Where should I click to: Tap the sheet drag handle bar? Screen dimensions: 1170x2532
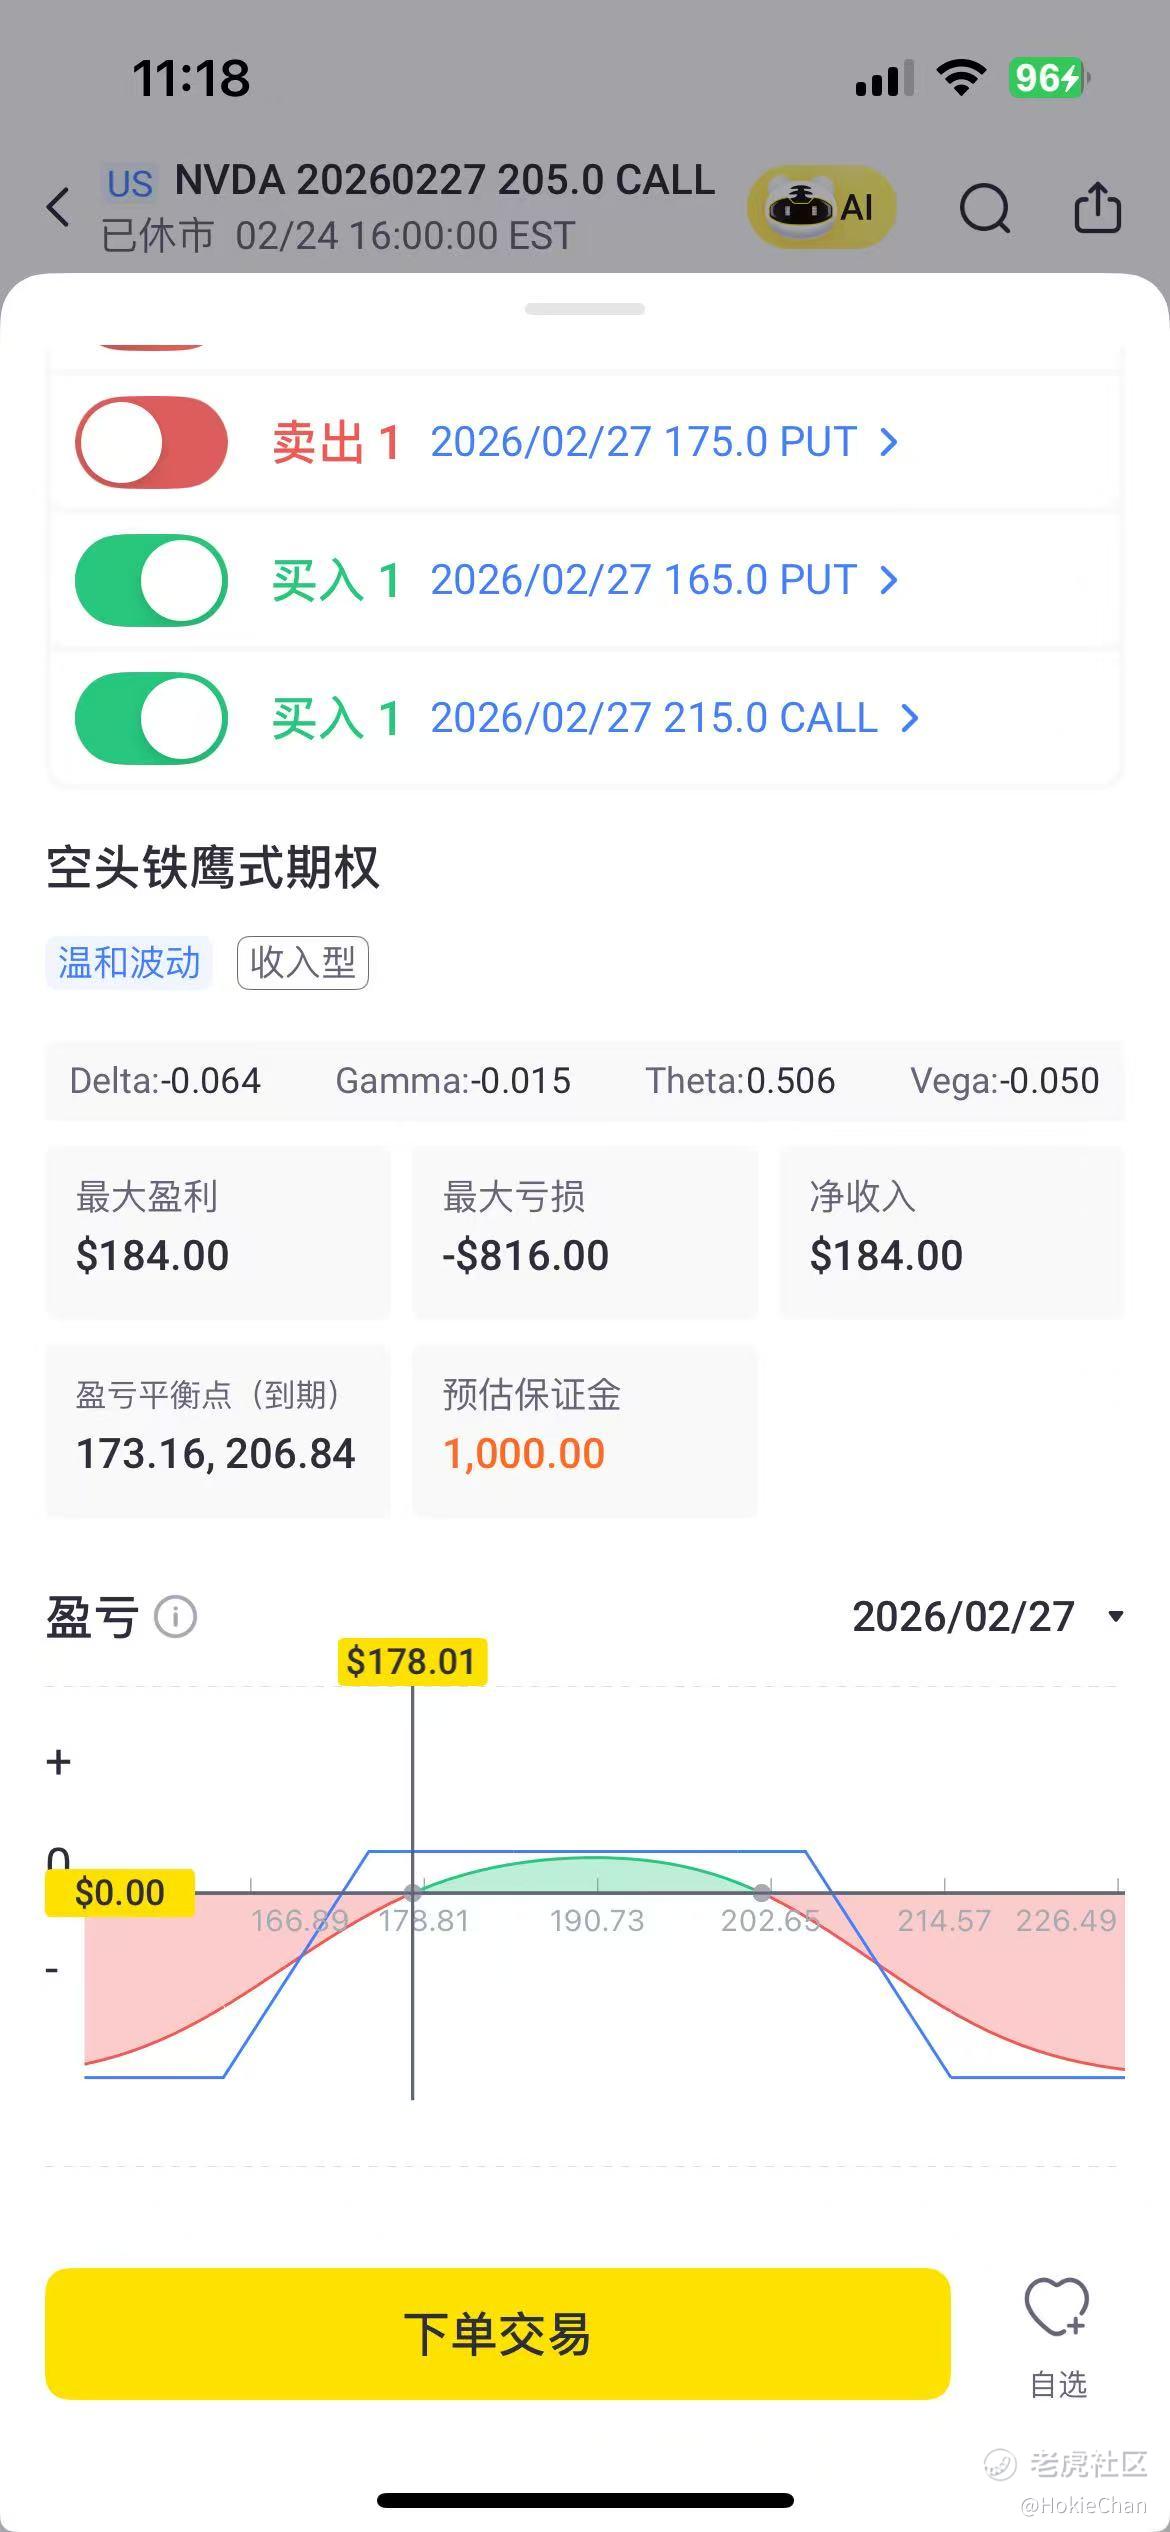point(585,309)
